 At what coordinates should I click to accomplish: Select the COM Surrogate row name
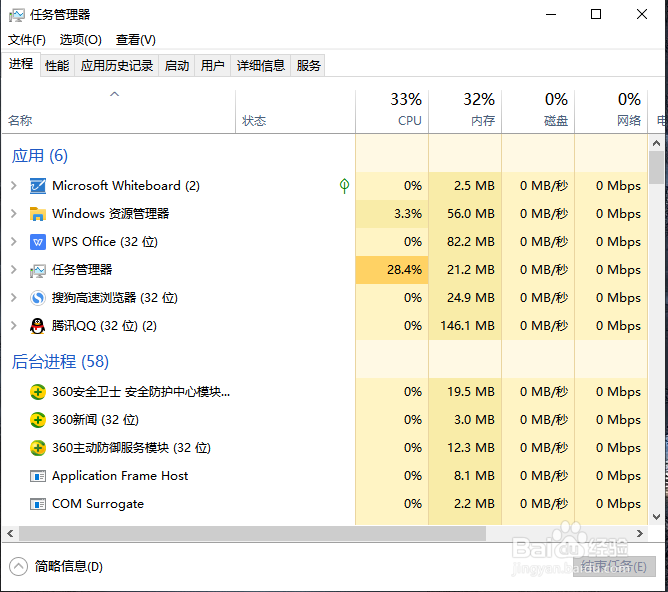98,504
